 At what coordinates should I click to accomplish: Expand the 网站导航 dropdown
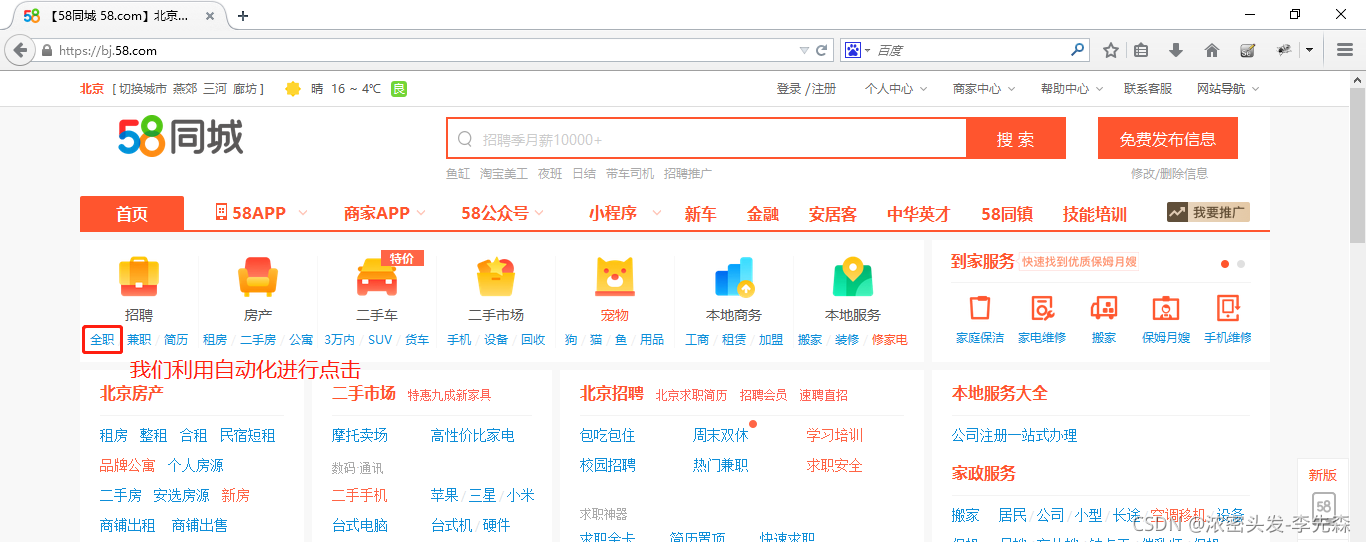pos(1228,89)
